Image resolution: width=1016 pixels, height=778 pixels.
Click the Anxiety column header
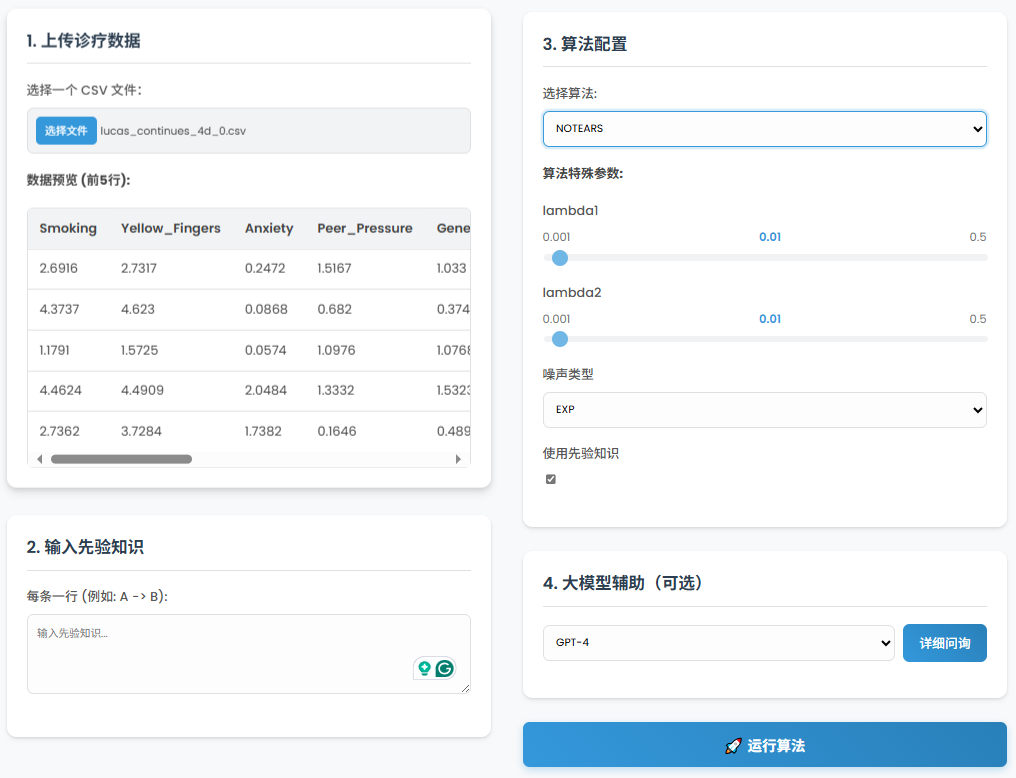(x=269, y=229)
